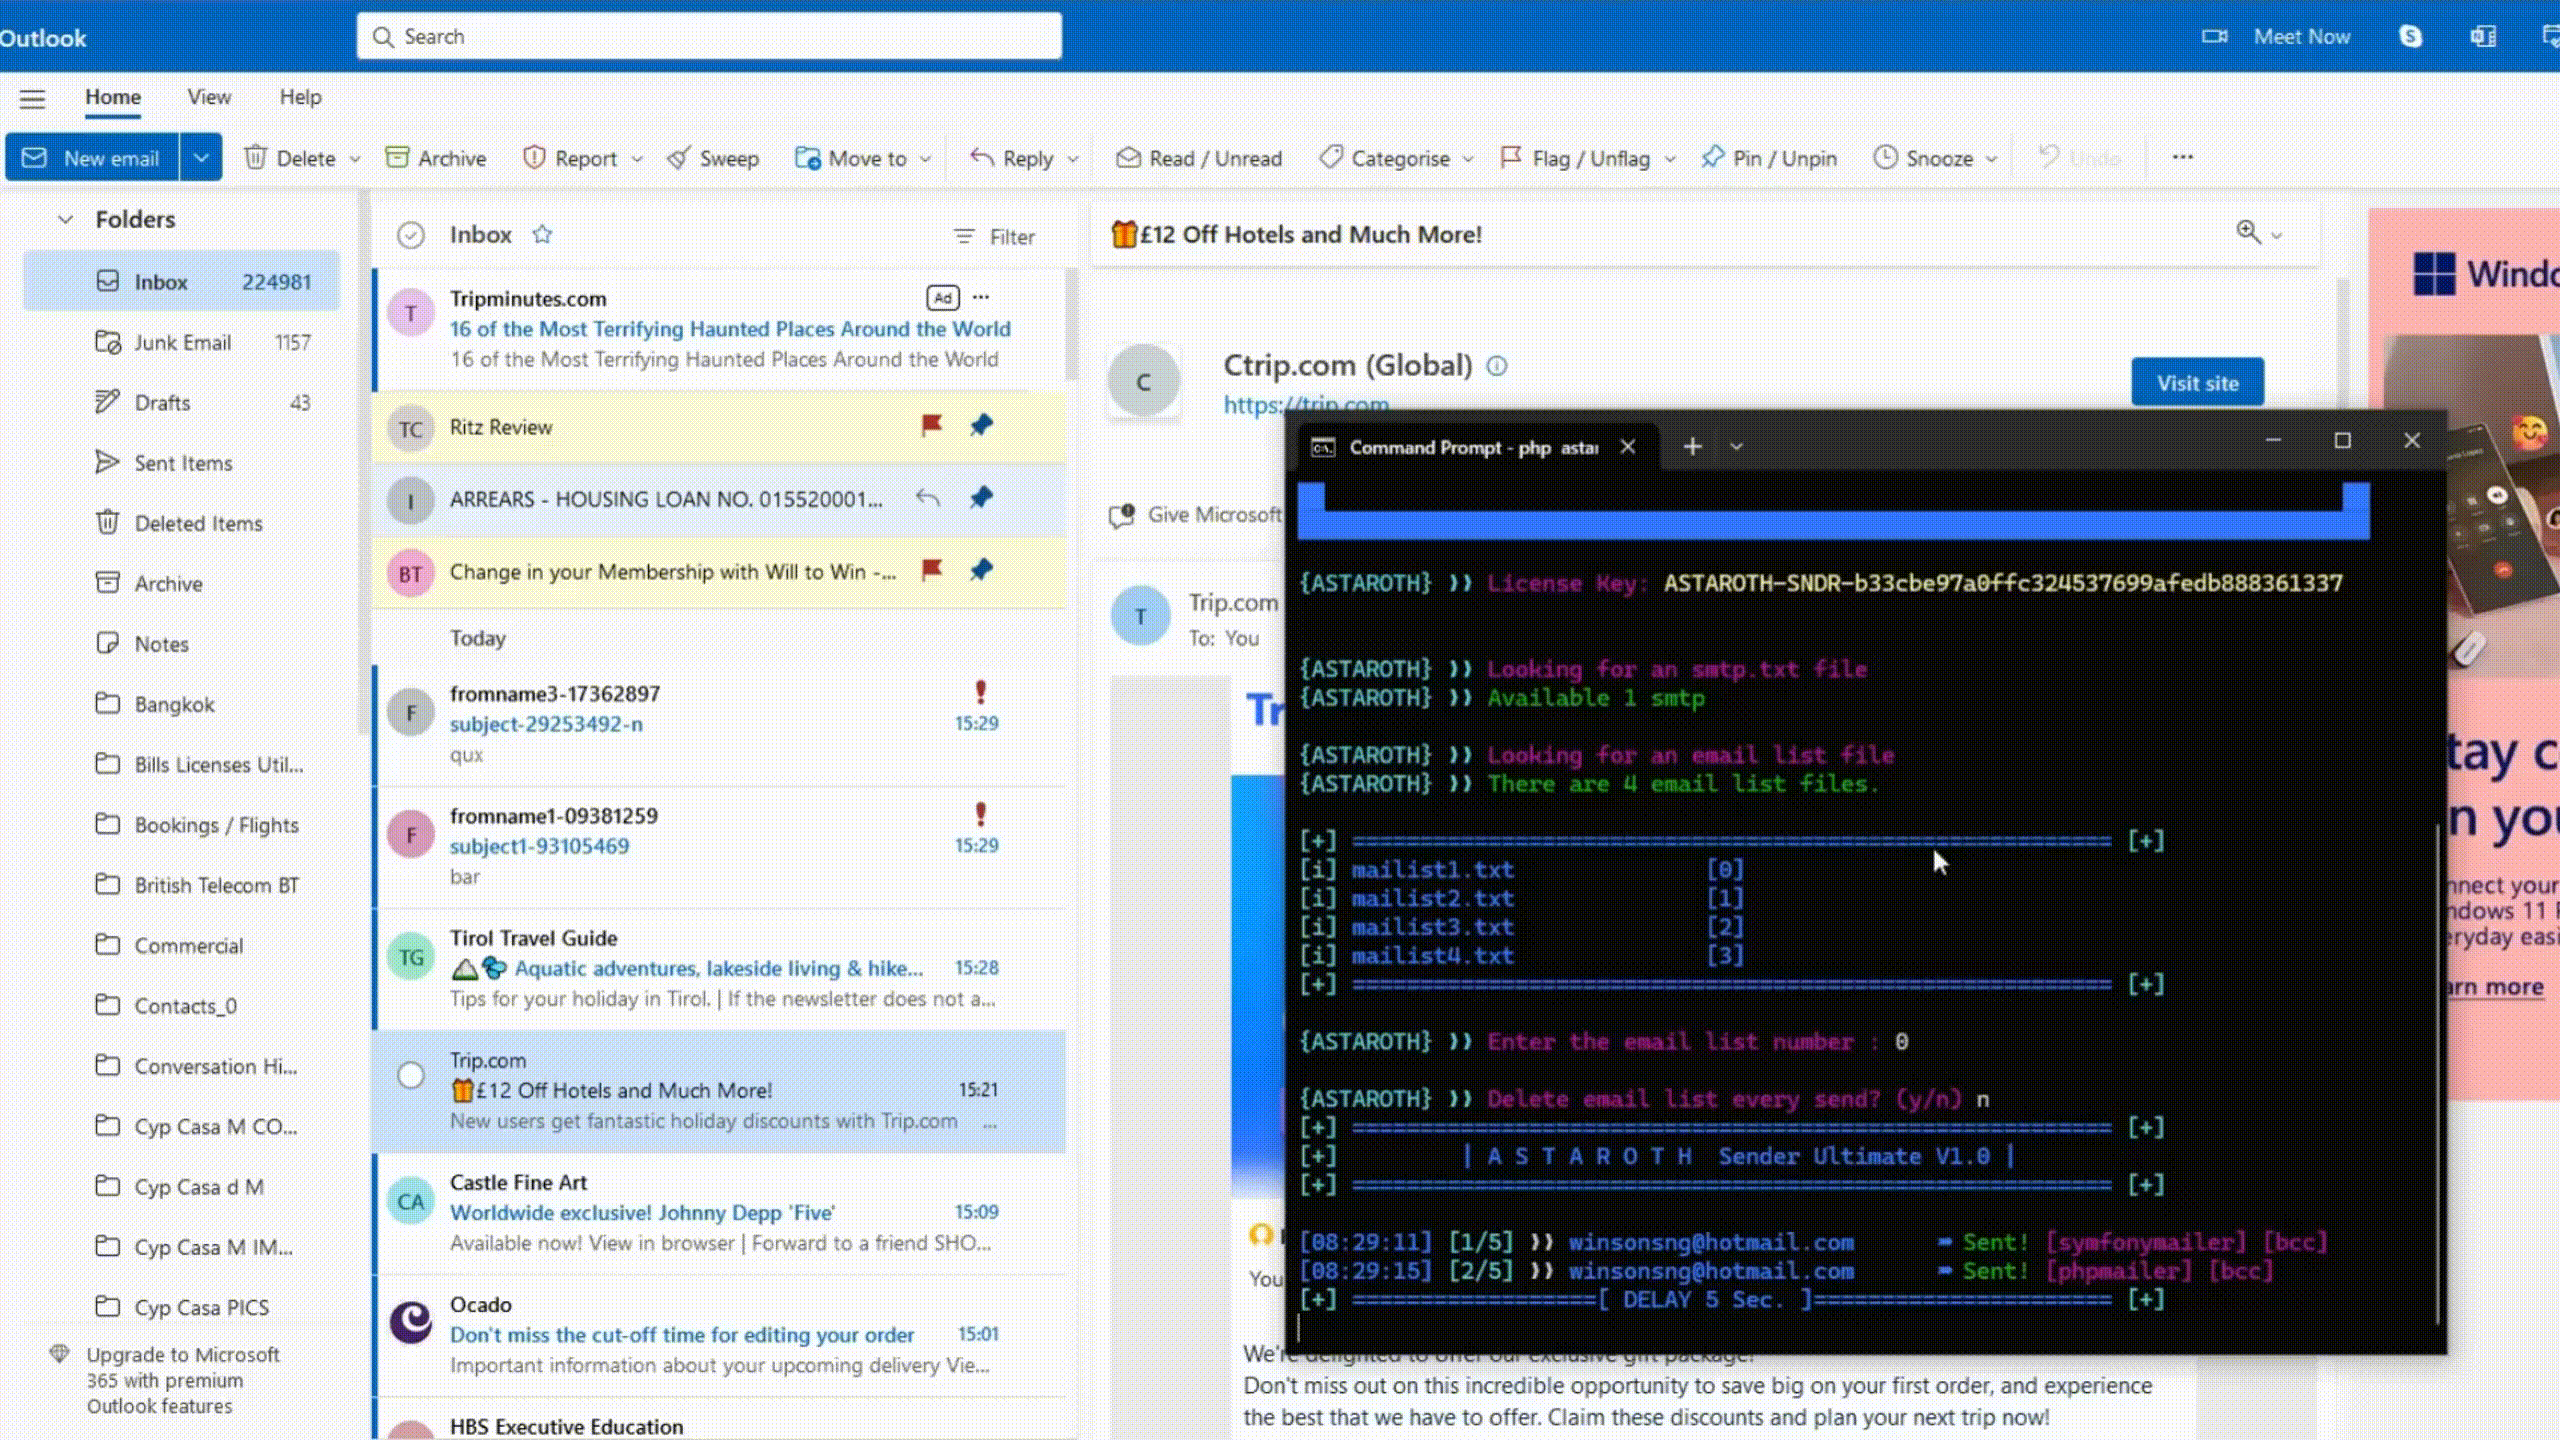Image resolution: width=2560 pixels, height=1440 pixels.
Task: Click the Outlook search box
Action: 709,37
